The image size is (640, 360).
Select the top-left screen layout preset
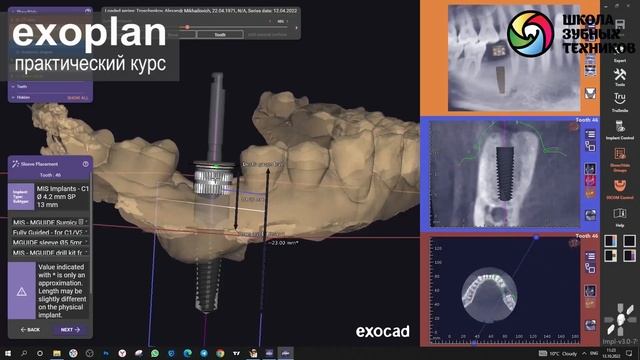click(x=611, y=241)
